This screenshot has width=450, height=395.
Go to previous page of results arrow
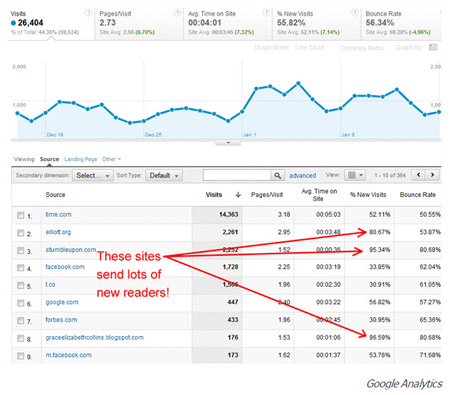[x=419, y=175]
